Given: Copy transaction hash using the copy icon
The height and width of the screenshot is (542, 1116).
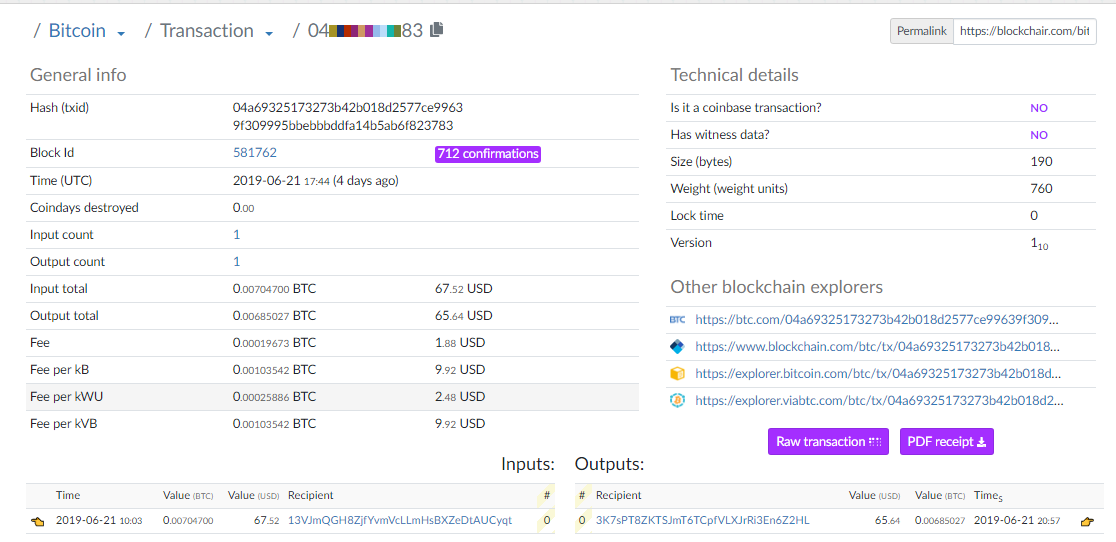Looking at the screenshot, I should click(x=437, y=30).
